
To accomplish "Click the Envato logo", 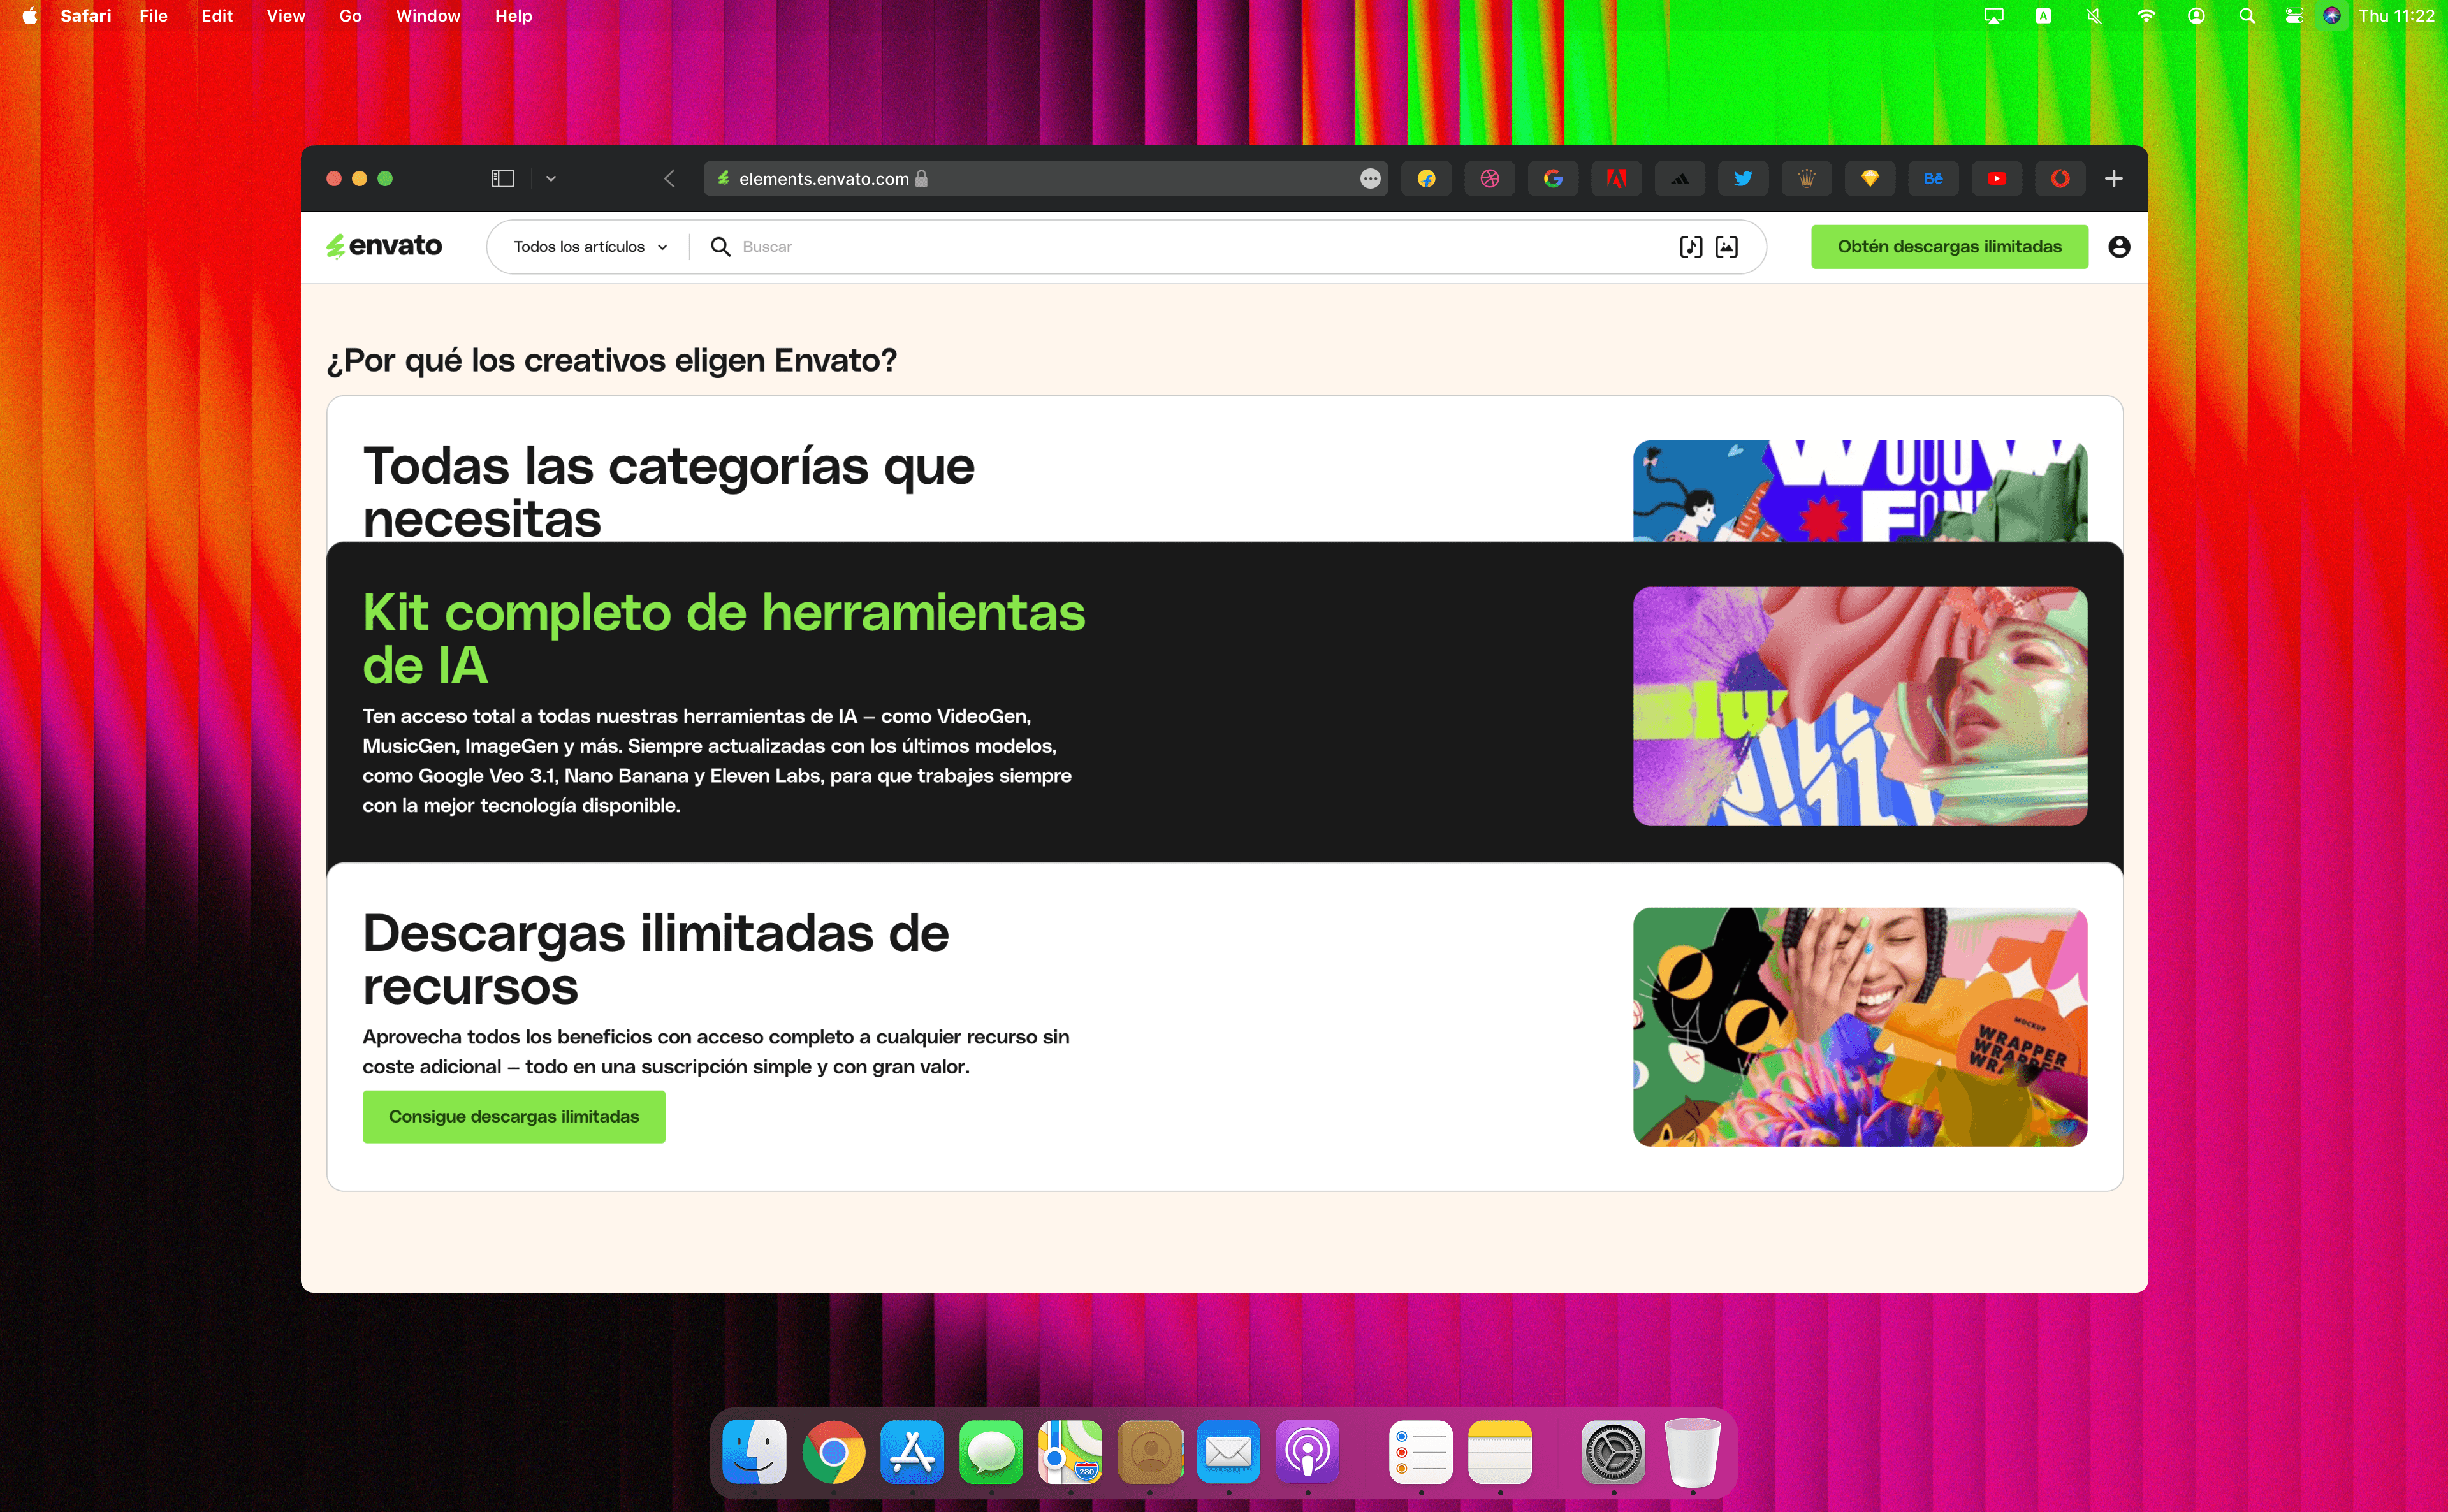I will 384,246.
